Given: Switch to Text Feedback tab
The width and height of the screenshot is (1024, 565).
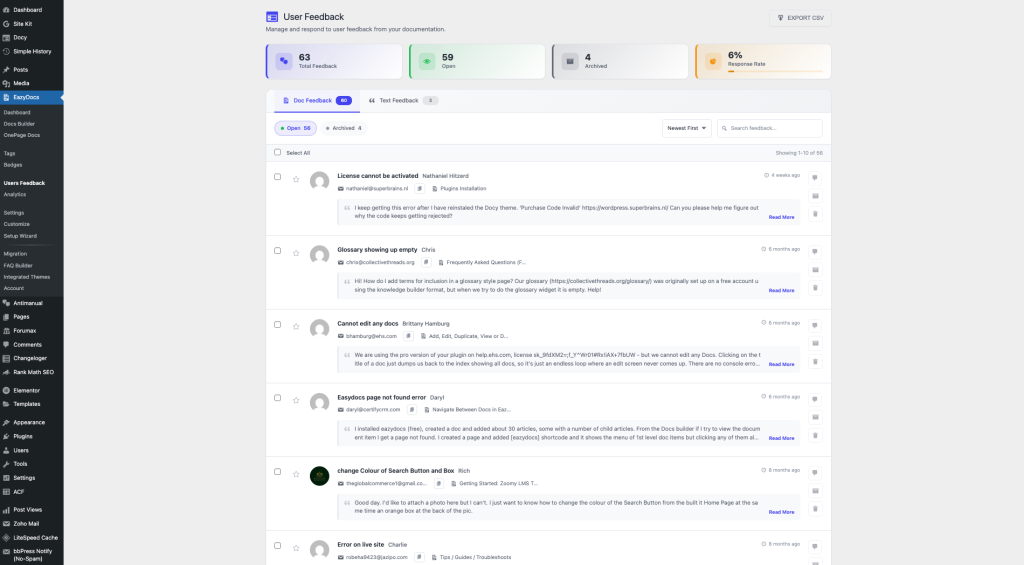Looking at the screenshot, I should click(403, 101).
